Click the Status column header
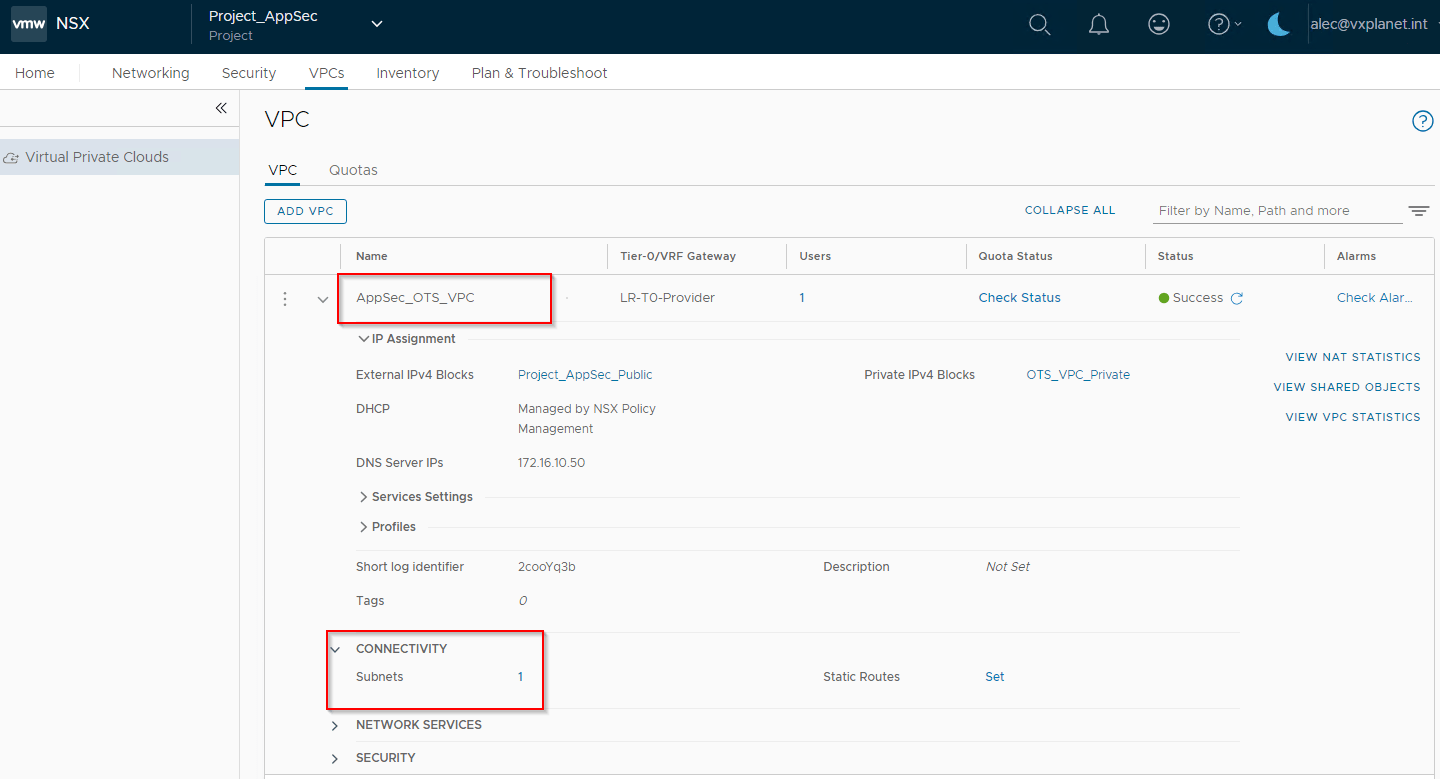Image resolution: width=1440 pixels, height=779 pixels. pos(1176,256)
